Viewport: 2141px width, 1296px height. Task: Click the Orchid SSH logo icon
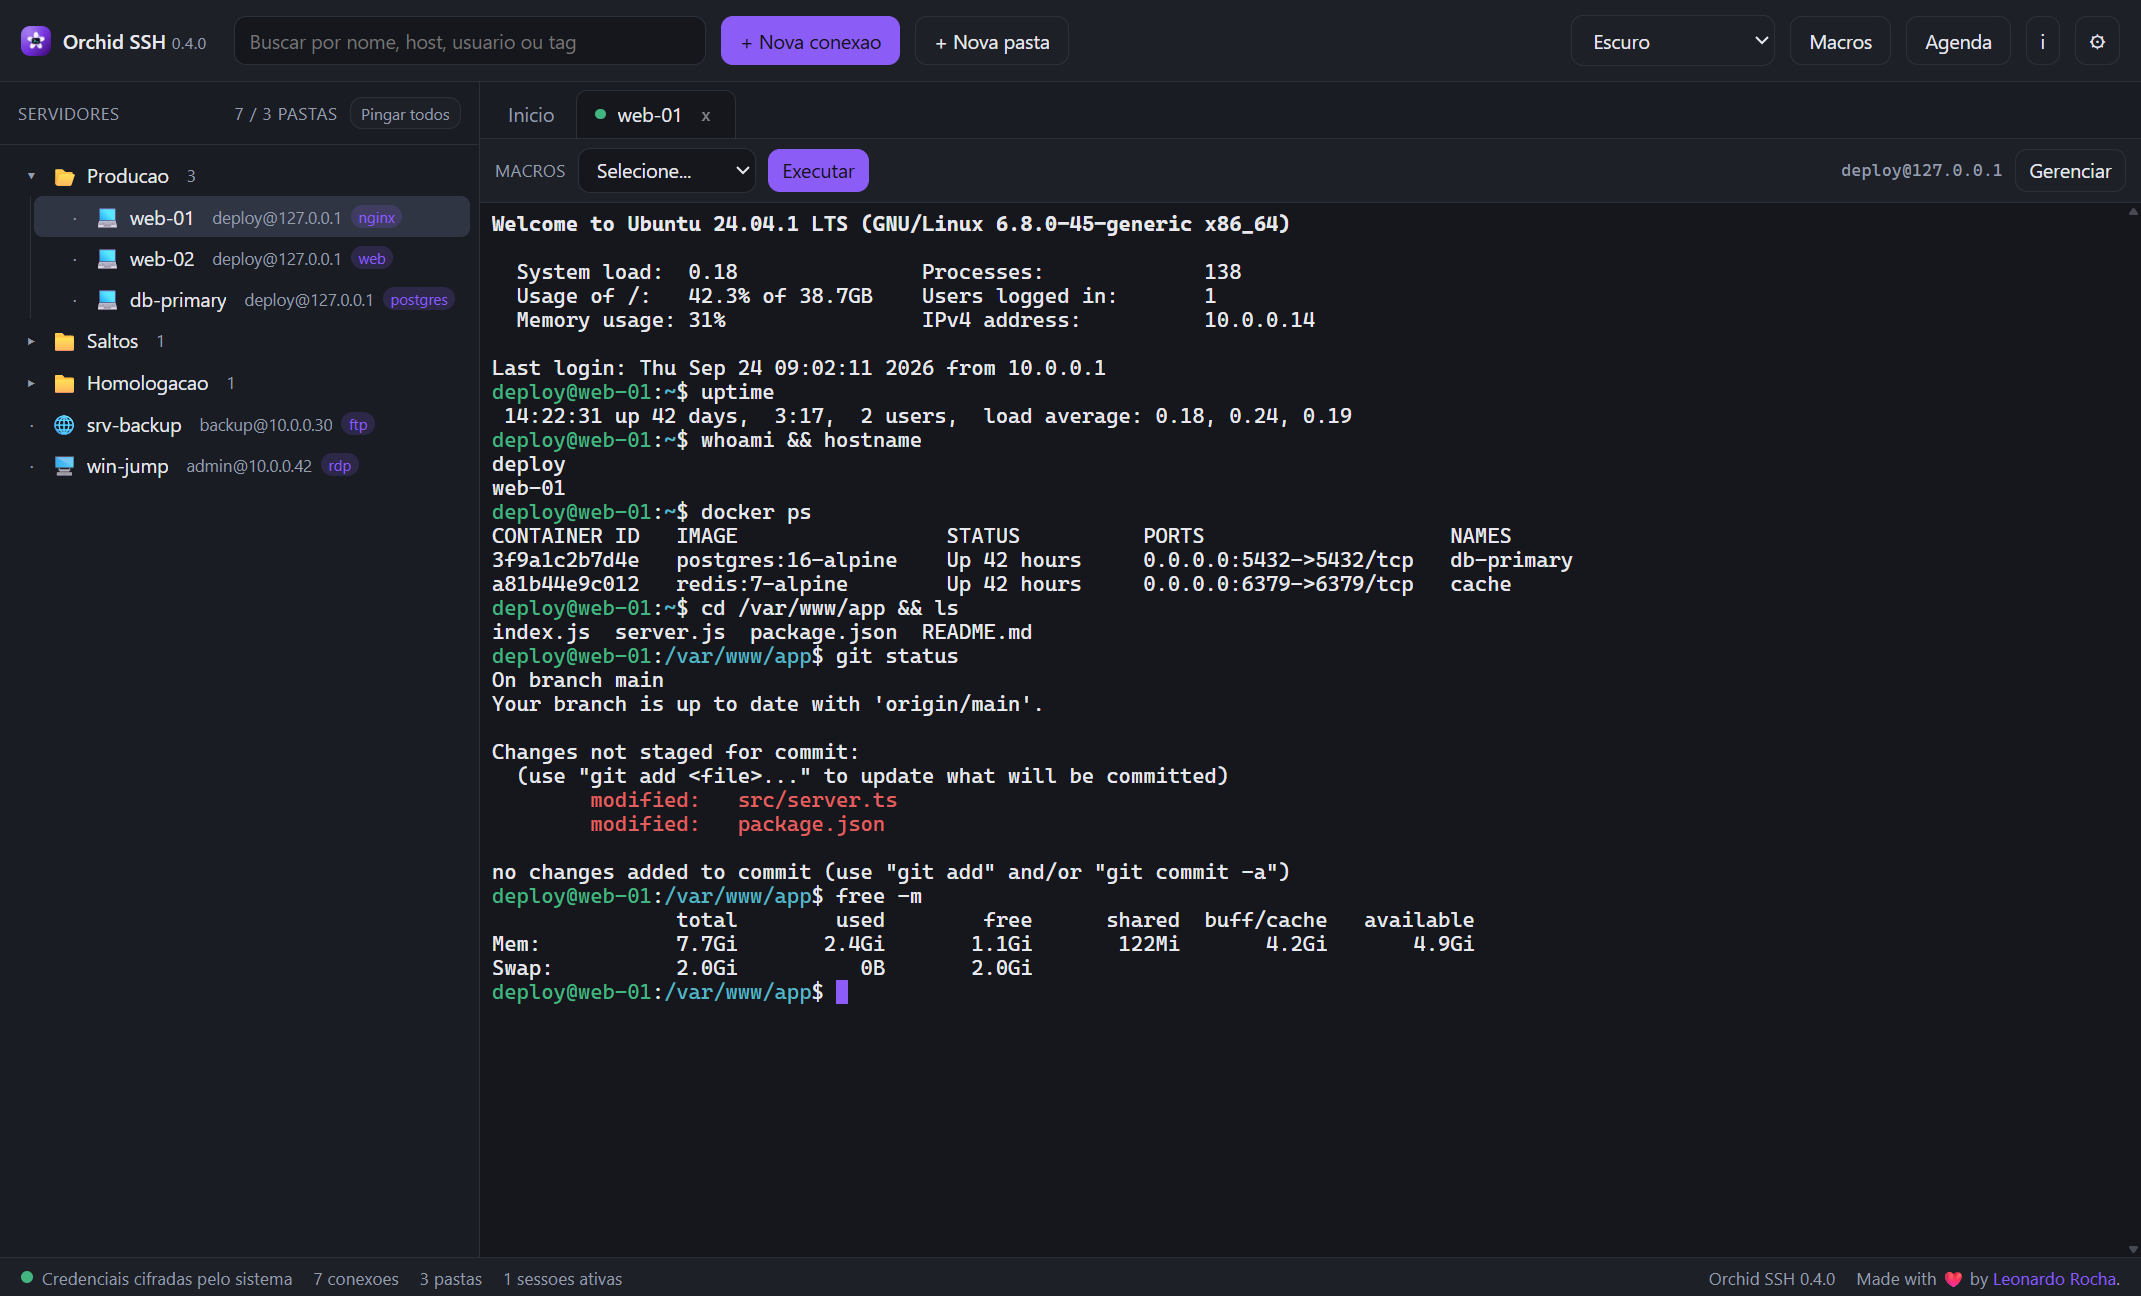point(36,41)
